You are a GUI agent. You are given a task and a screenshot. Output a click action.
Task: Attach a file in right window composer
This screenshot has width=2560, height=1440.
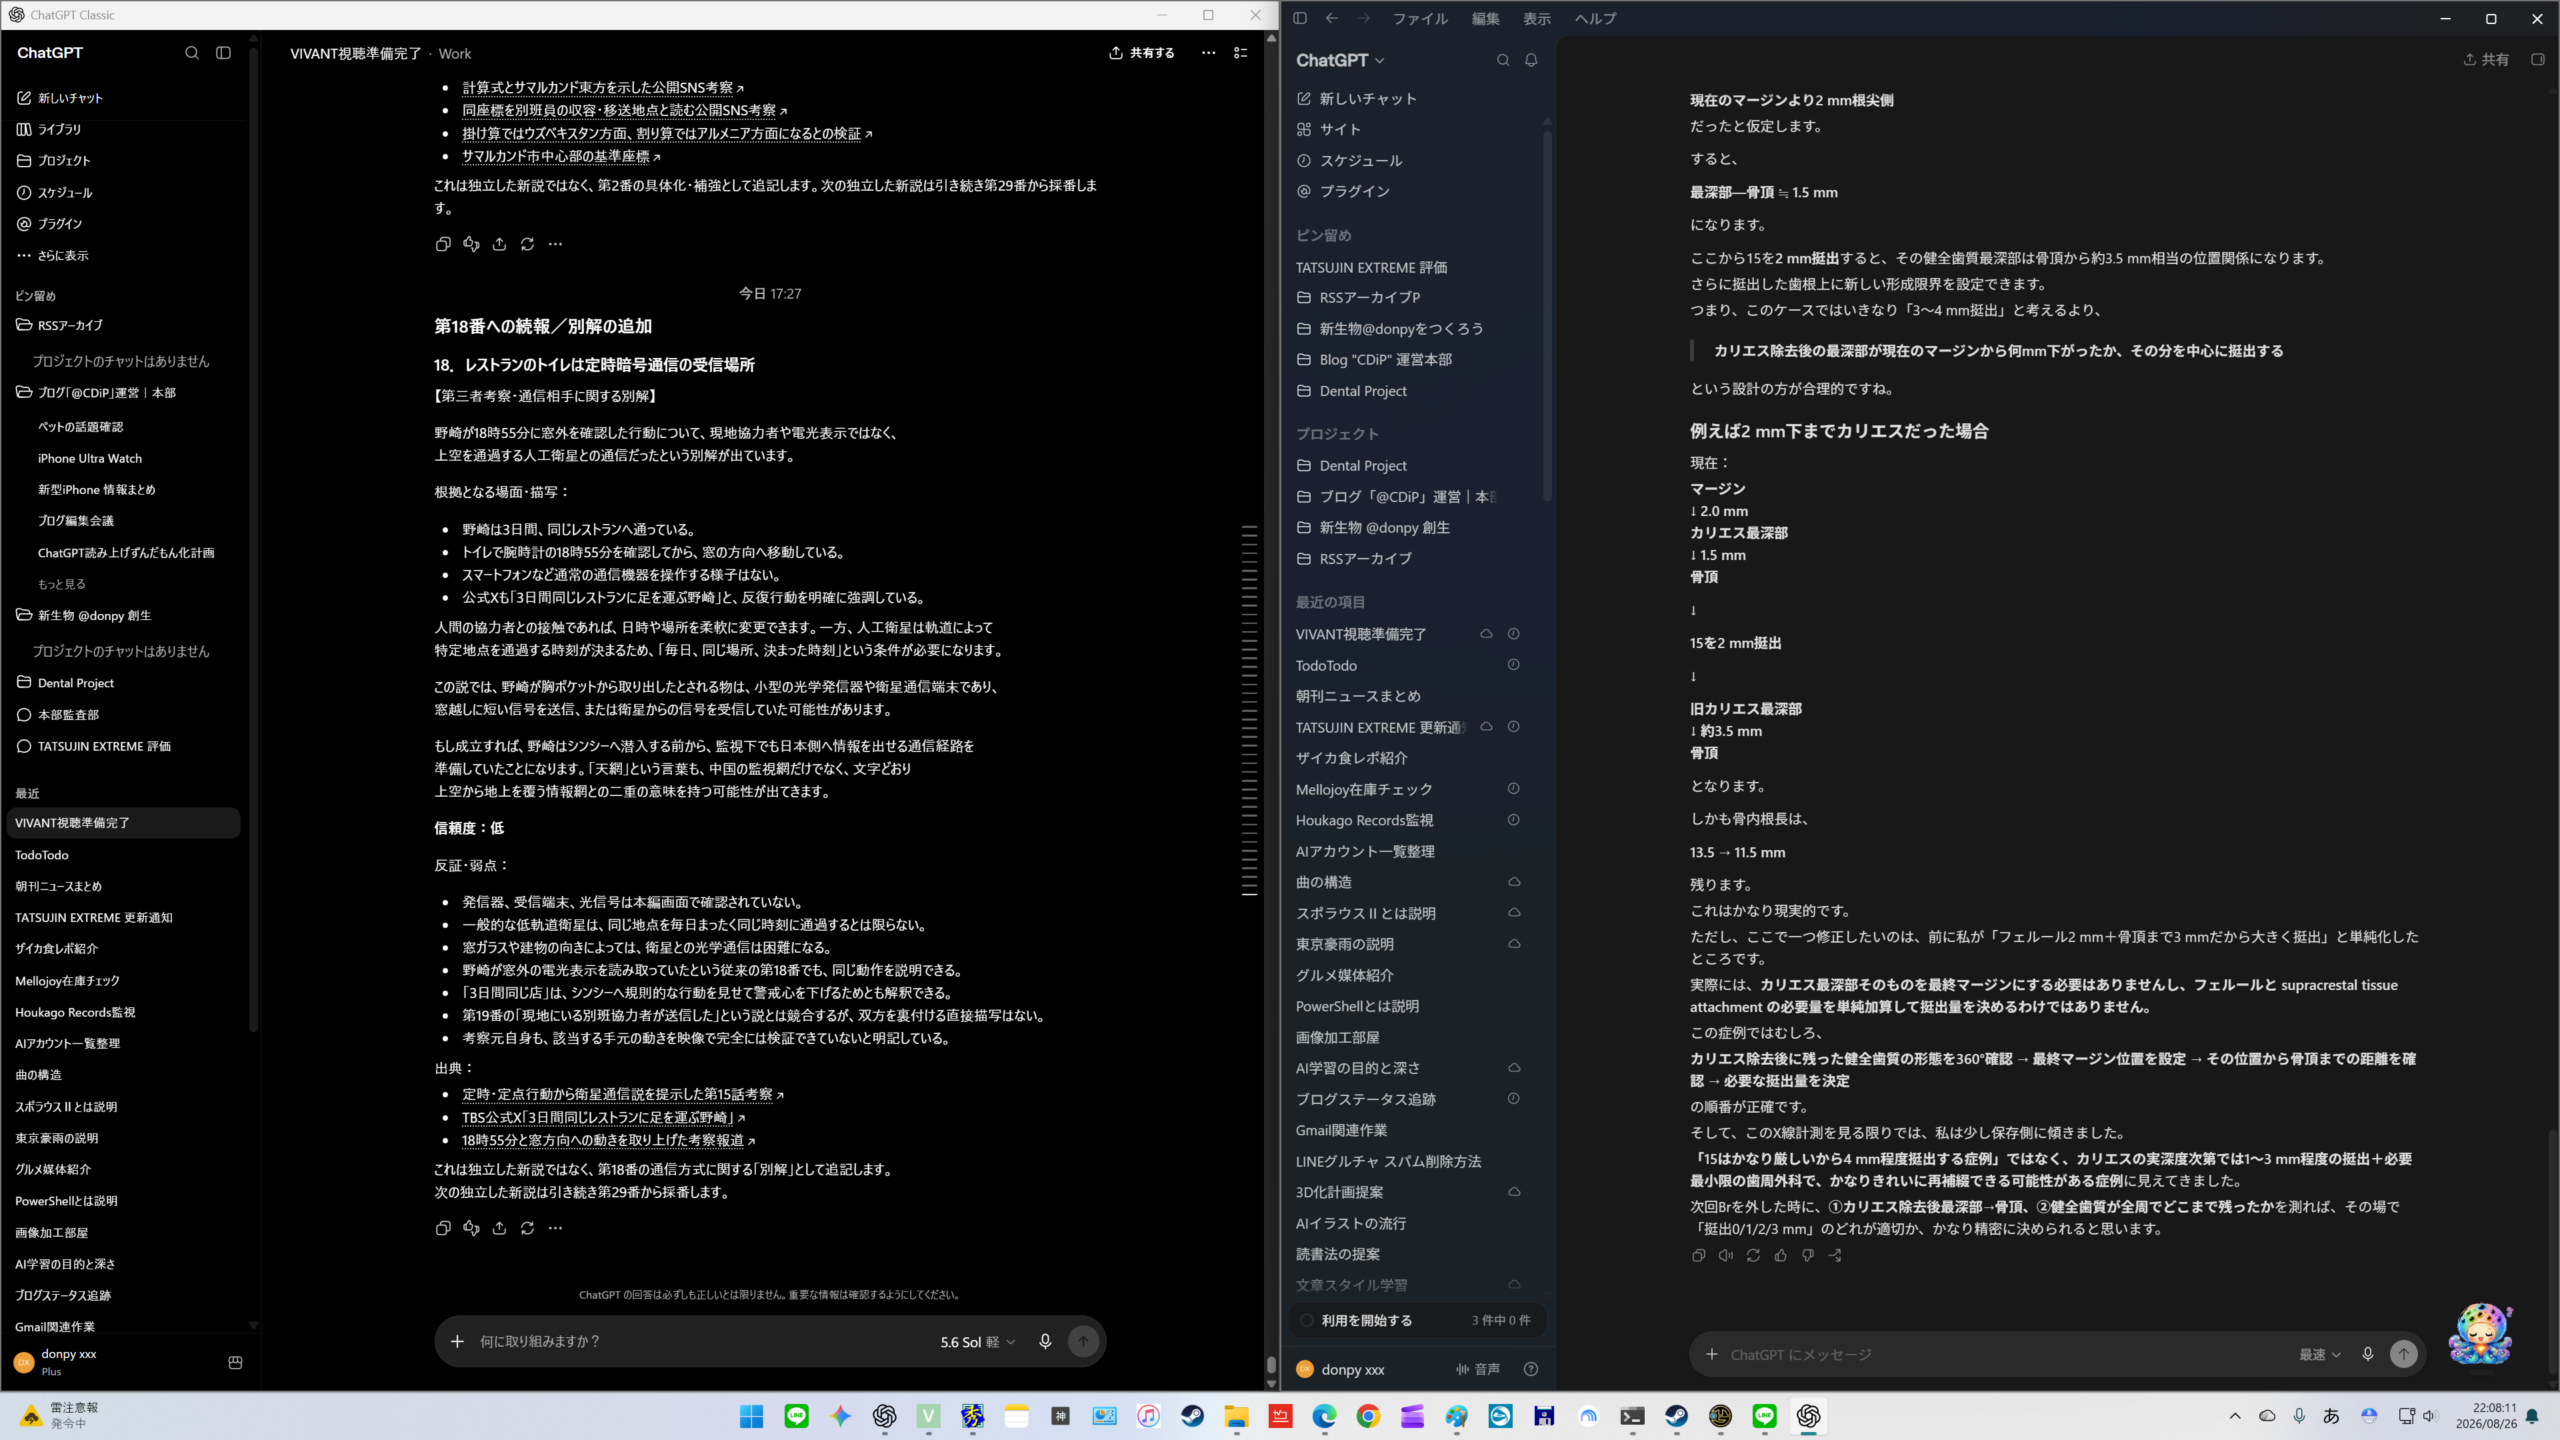tap(1712, 1354)
